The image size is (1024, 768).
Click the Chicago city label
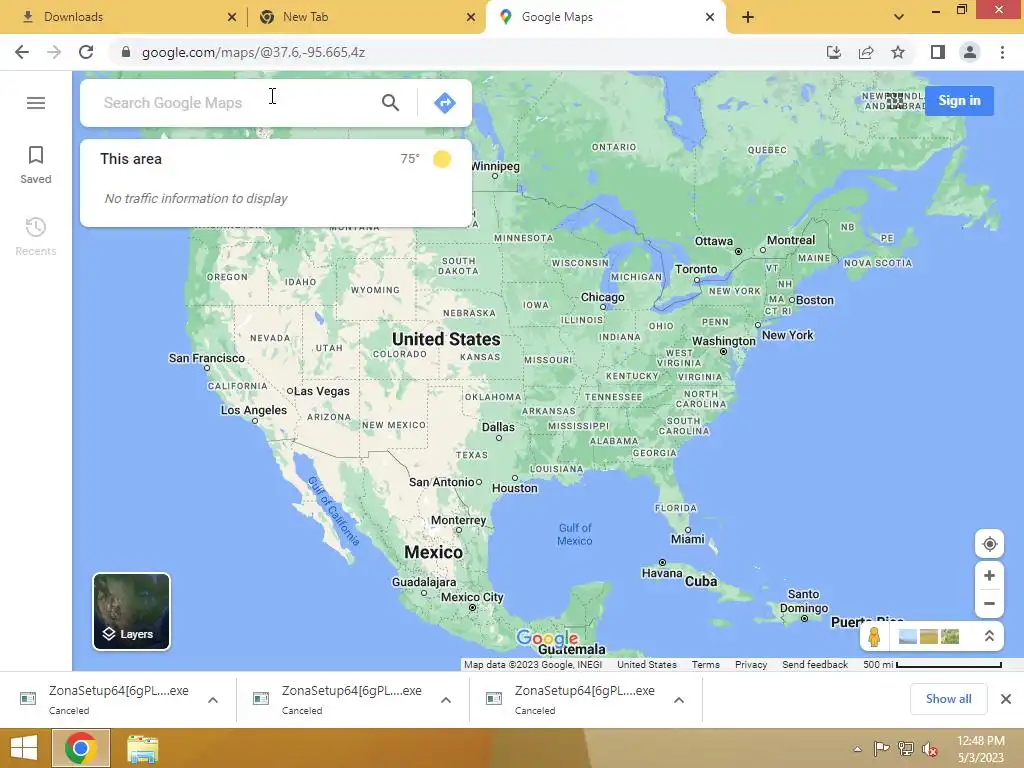[603, 297]
